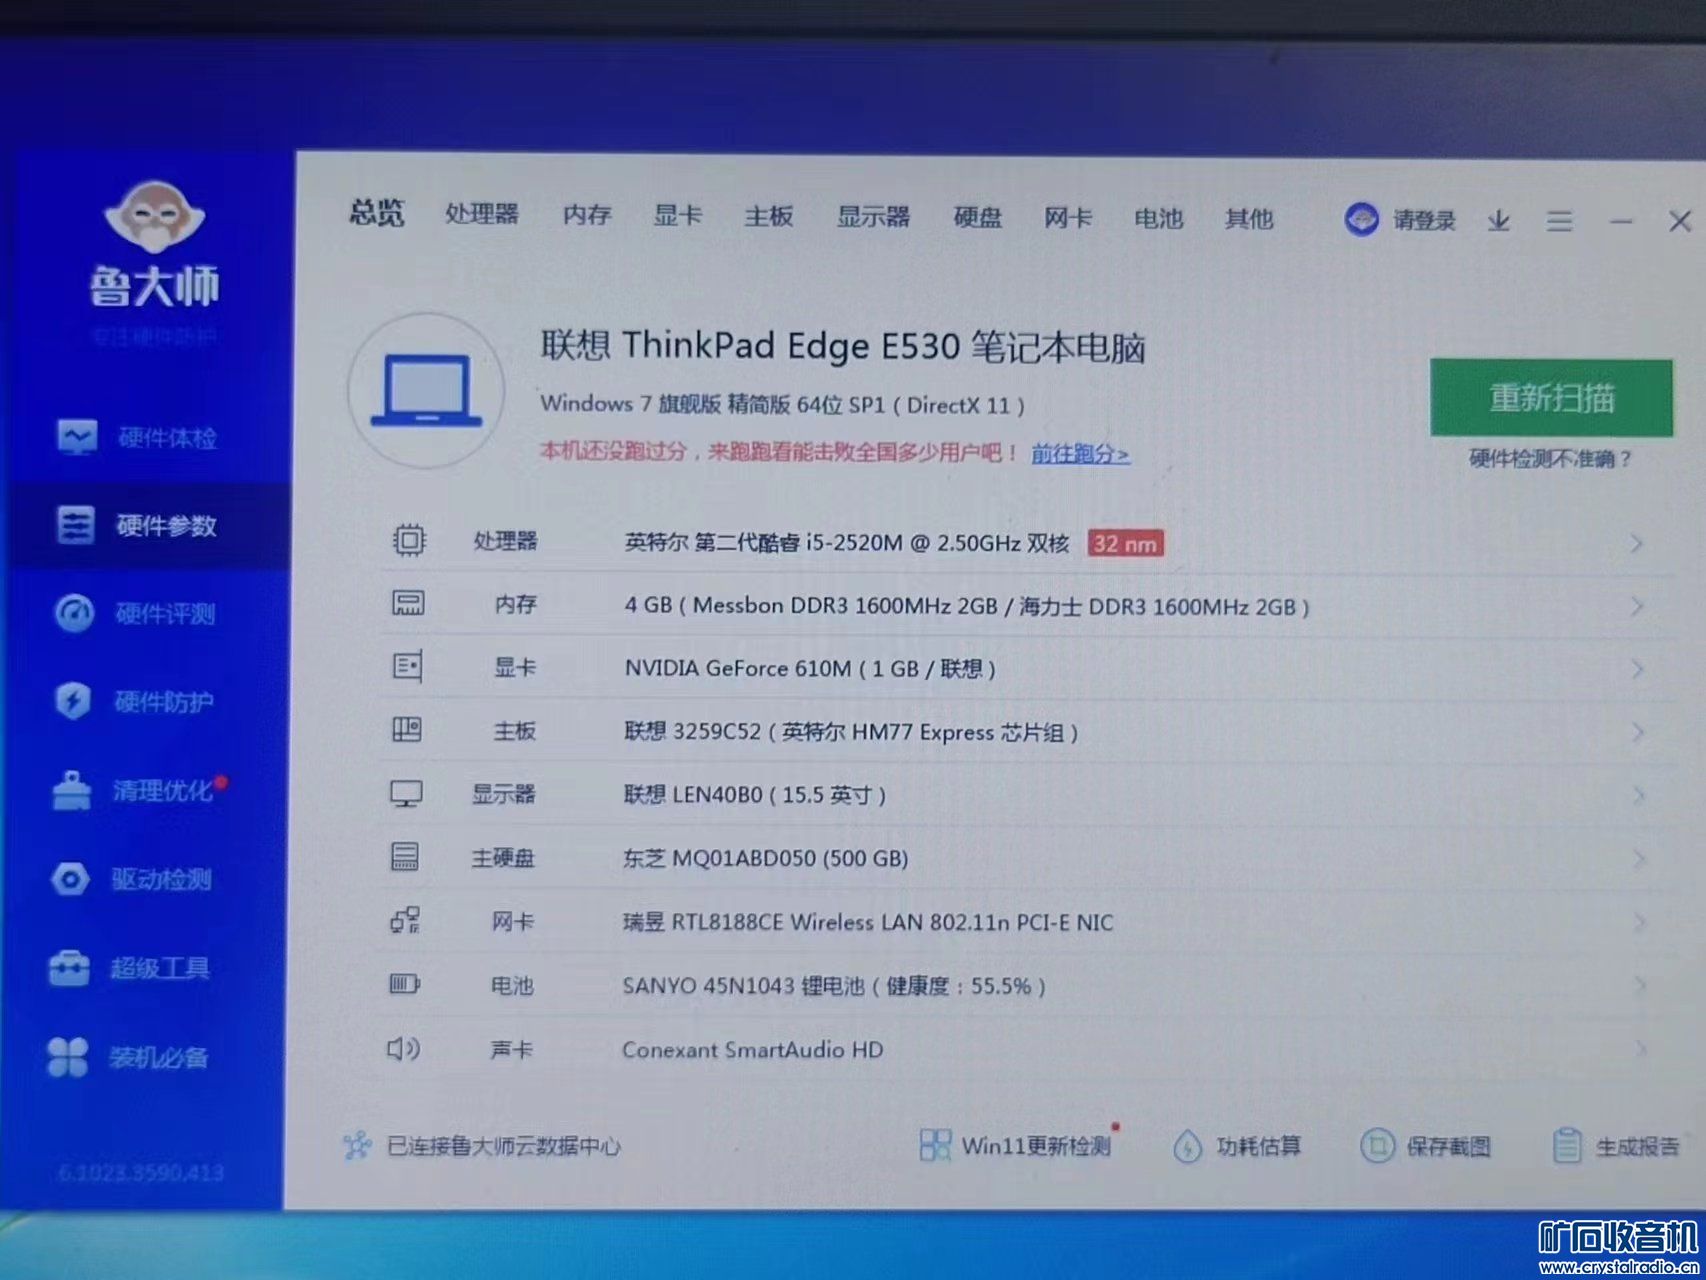Expand the 显示器 LEN40B0 row arrow
The height and width of the screenshot is (1280, 1706).
[1639, 796]
